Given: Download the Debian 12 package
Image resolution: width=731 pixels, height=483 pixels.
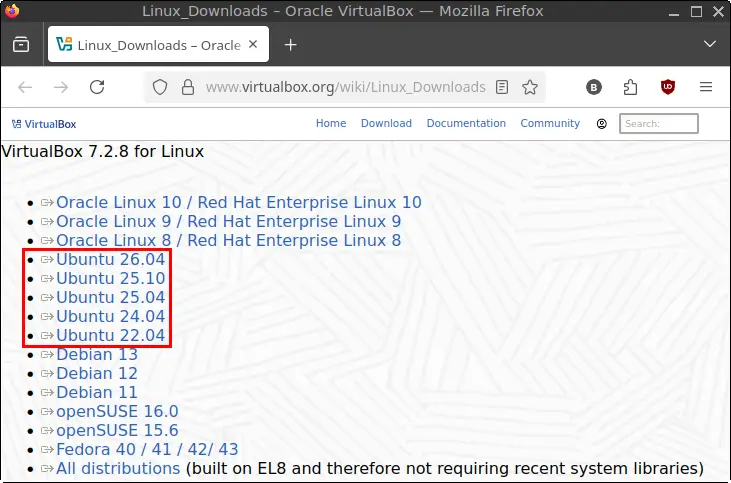Looking at the screenshot, I should pyautogui.click(x=97, y=373).
